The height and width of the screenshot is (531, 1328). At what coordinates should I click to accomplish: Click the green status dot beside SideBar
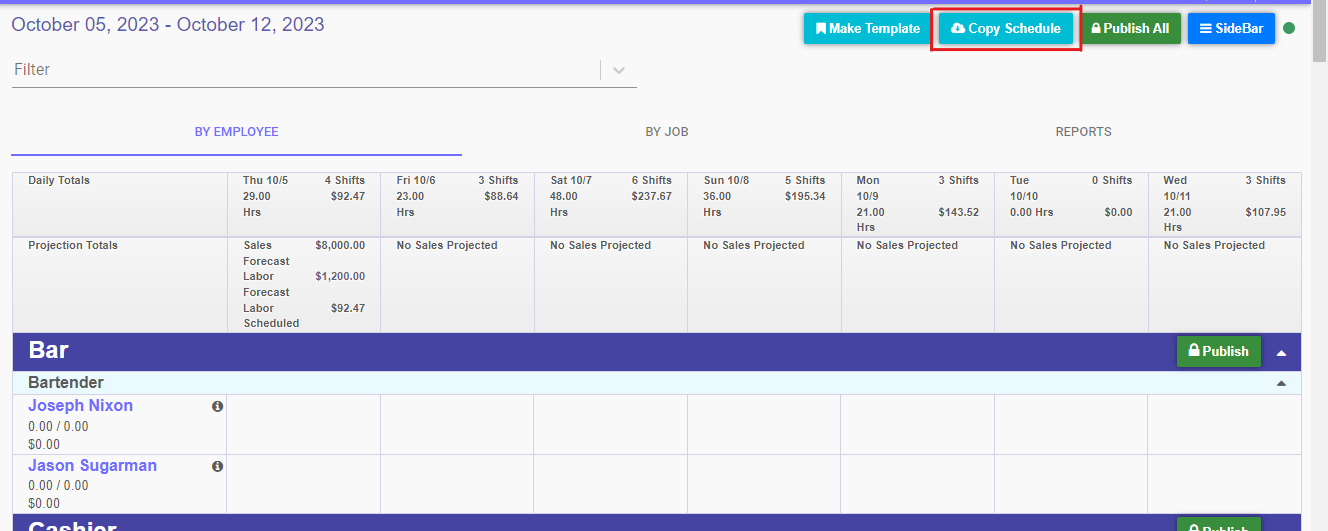point(1289,28)
